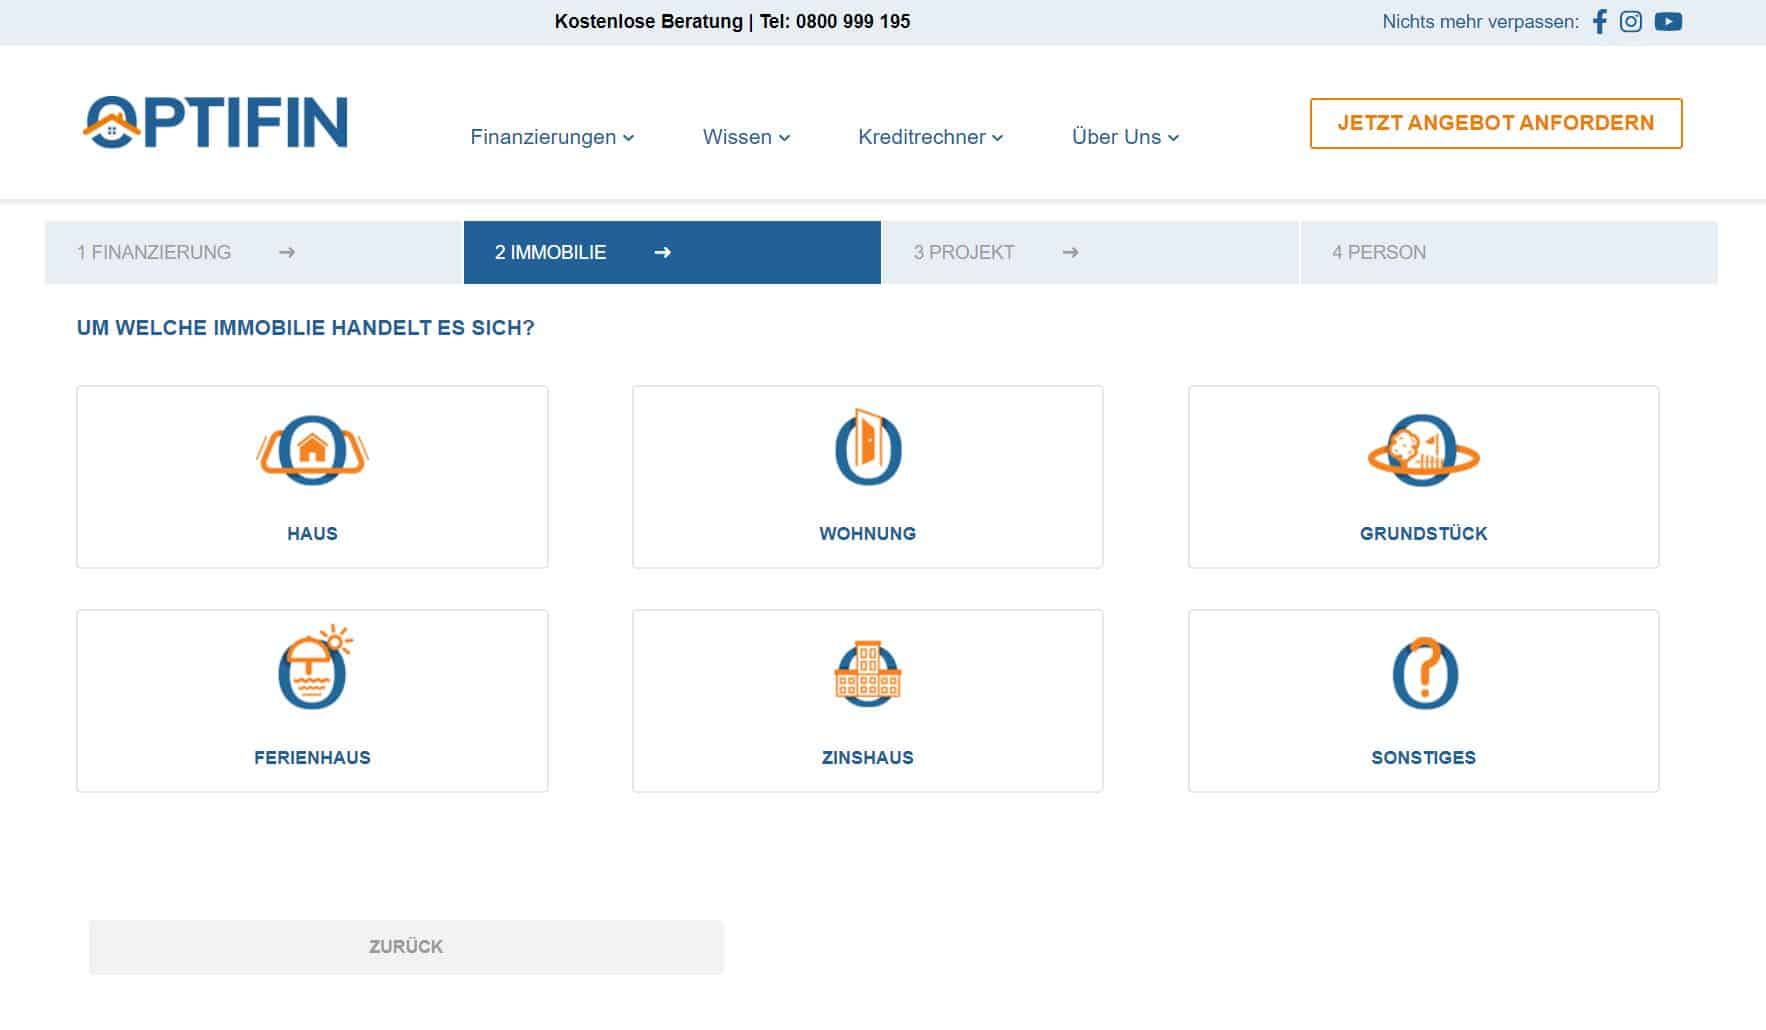Go to step 3 Projekt tab
The image size is (1766, 1030).
(x=1090, y=252)
